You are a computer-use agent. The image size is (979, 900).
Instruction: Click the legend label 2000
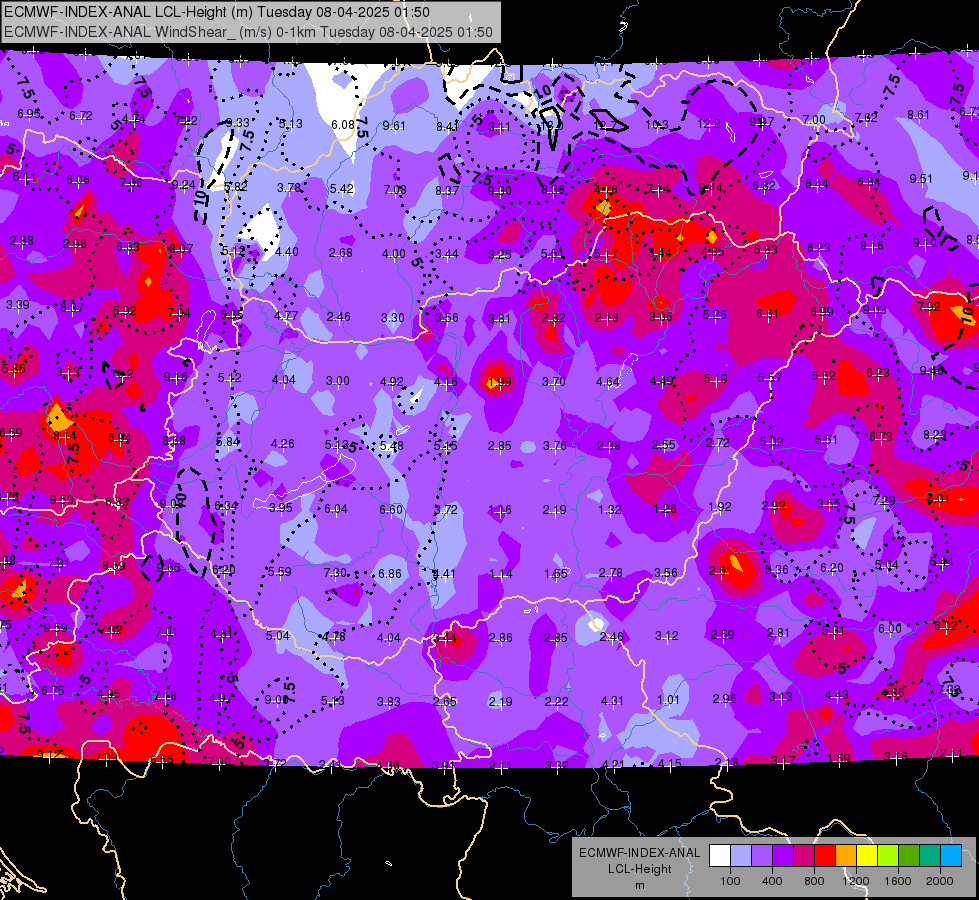tap(939, 881)
